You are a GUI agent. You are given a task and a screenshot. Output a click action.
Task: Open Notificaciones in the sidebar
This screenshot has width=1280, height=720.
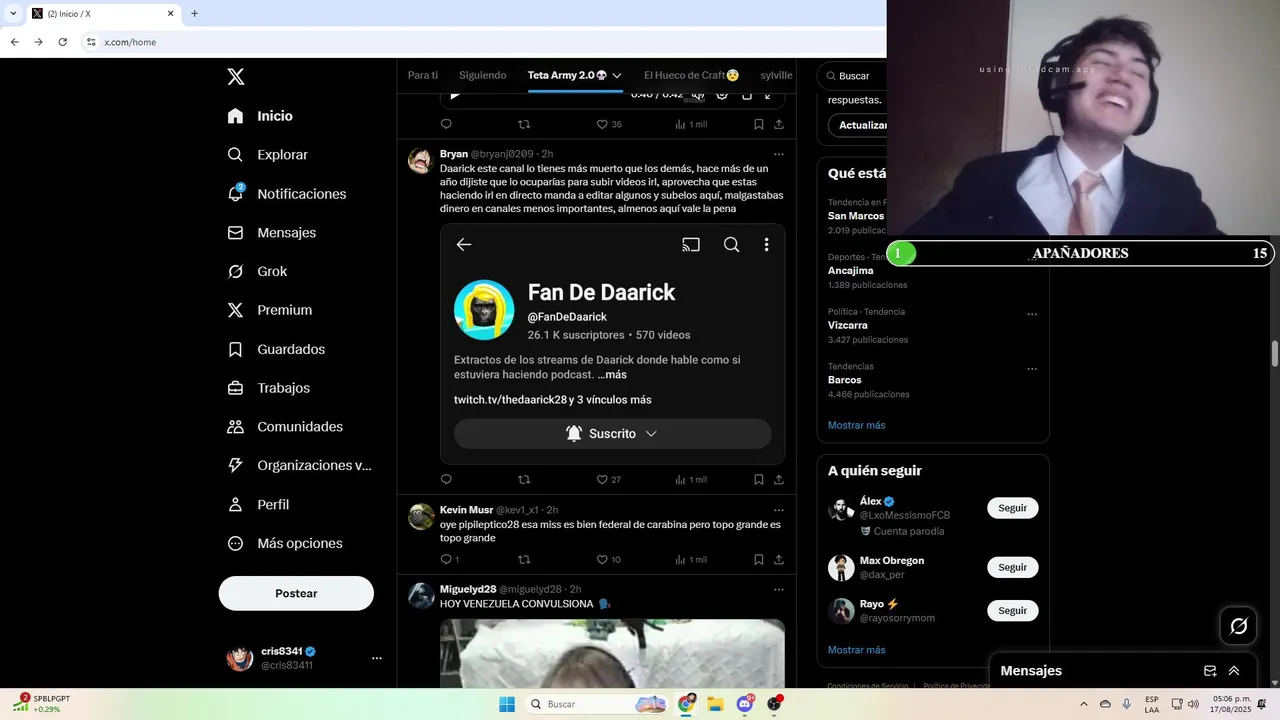coord(286,194)
